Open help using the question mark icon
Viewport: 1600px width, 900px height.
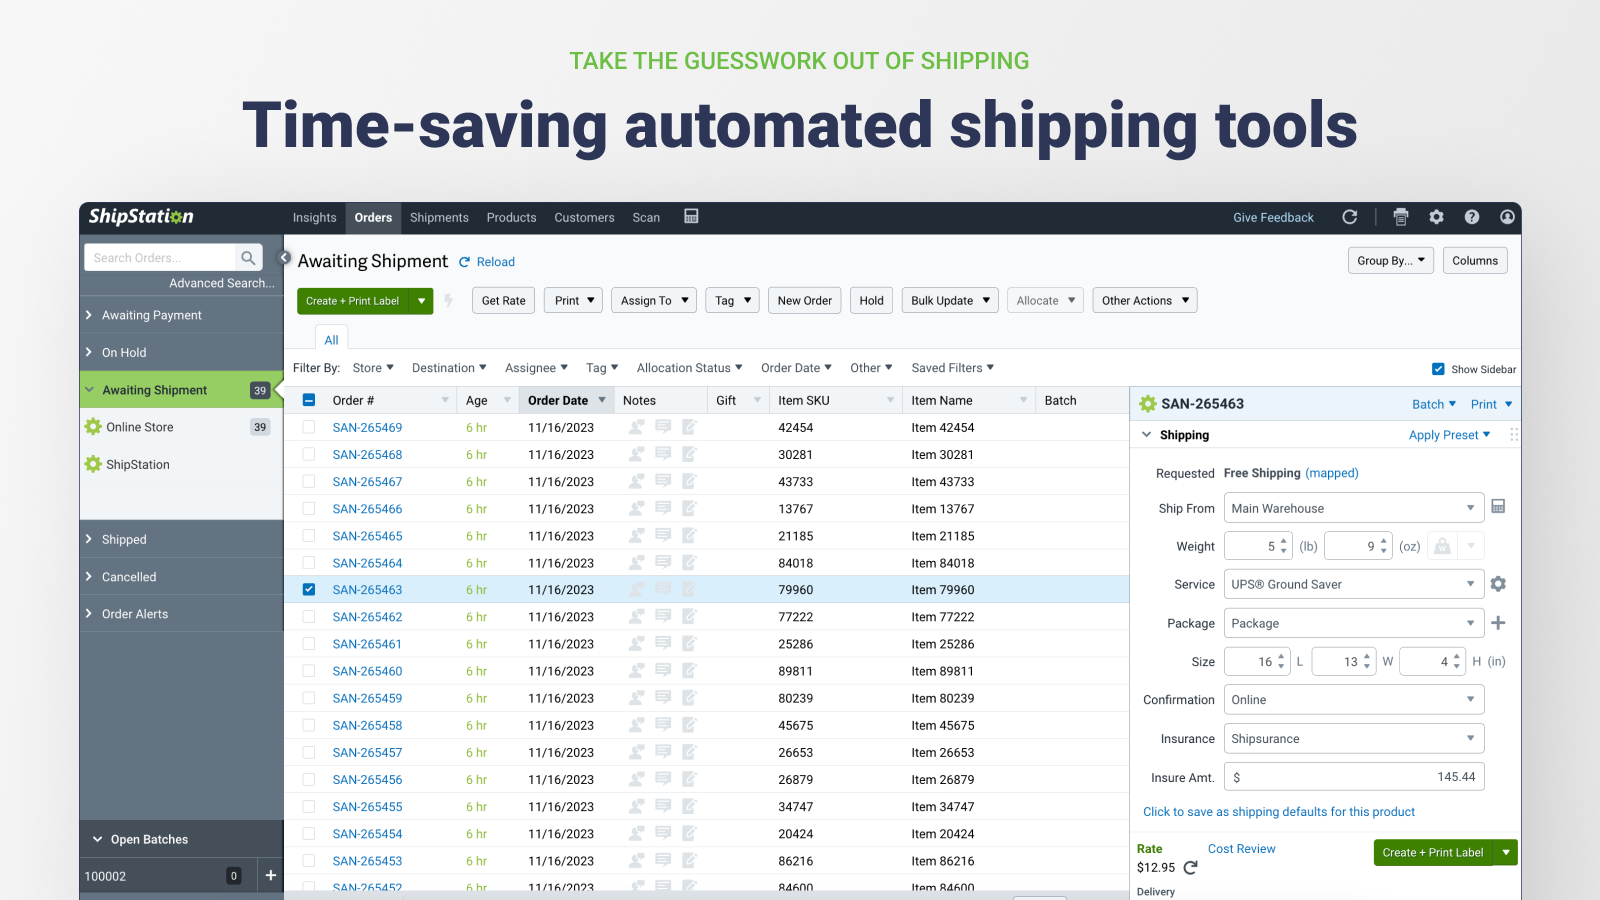coord(1471,217)
